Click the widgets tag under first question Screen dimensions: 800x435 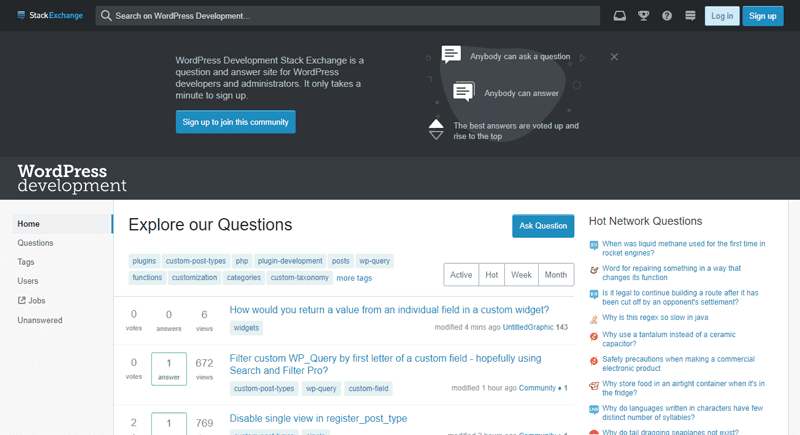tap(246, 328)
